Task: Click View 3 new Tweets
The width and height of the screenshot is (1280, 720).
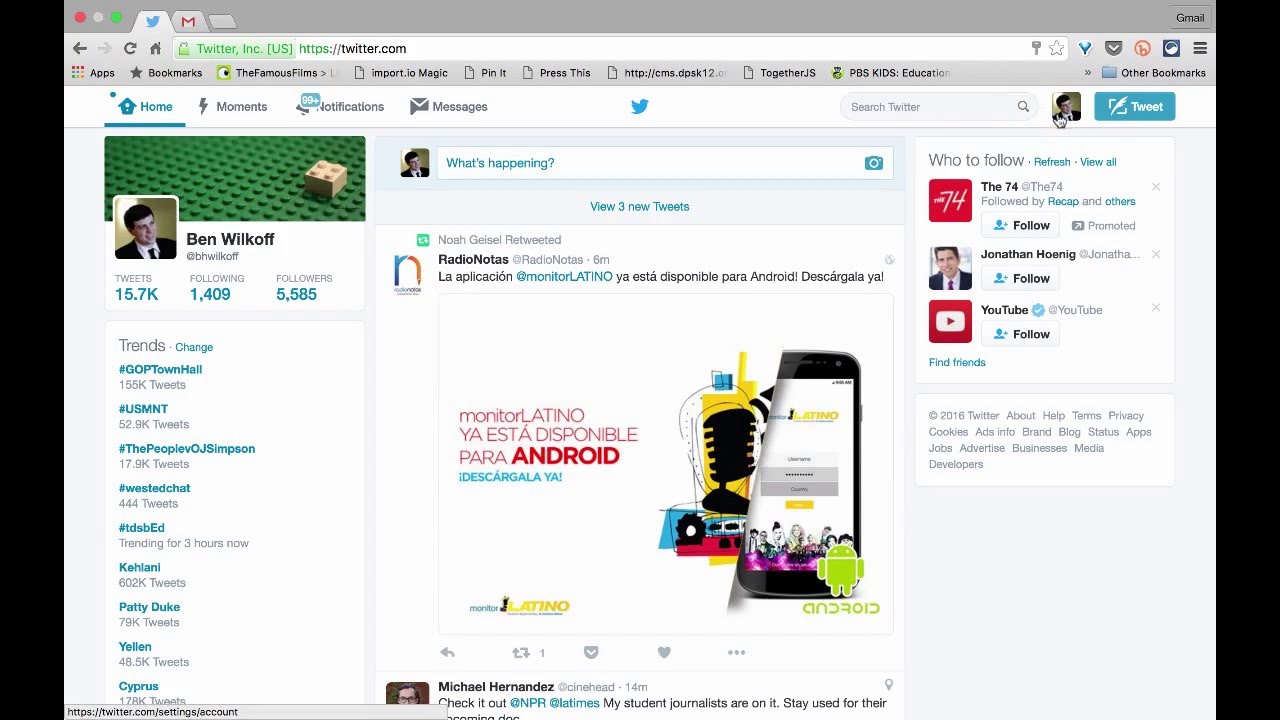Action: (x=639, y=206)
